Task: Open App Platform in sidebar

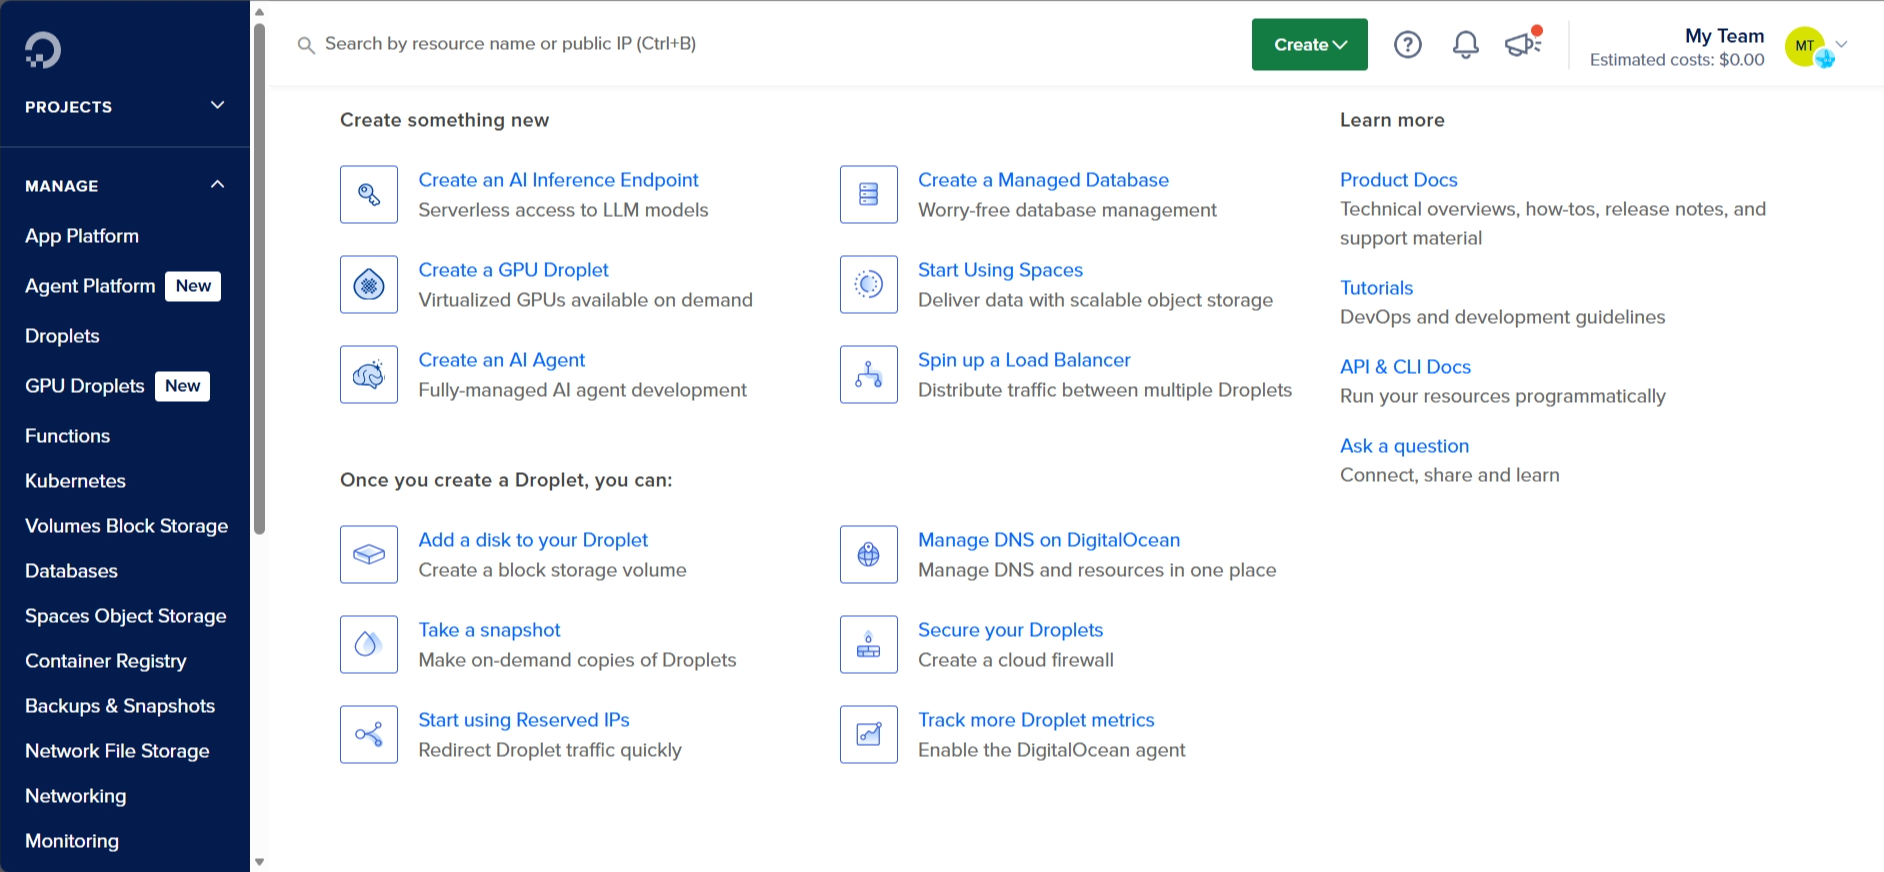Action: (82, 236)
